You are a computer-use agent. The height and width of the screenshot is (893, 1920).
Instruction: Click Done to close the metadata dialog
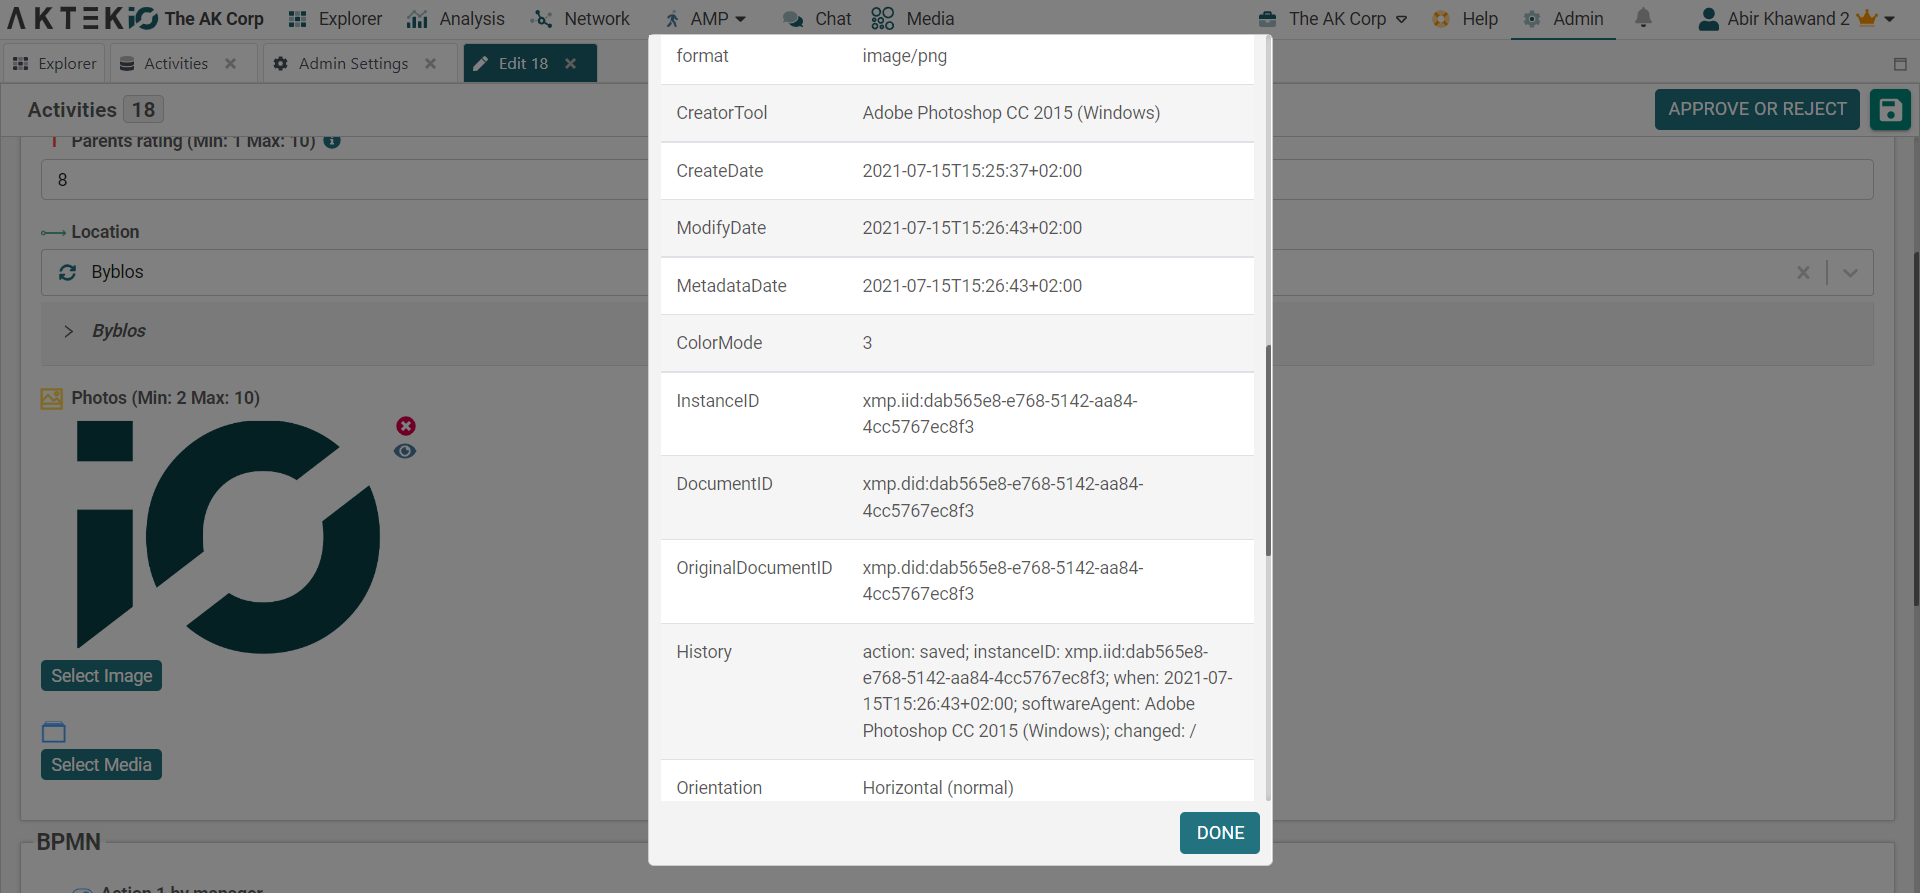point(1220,833)
